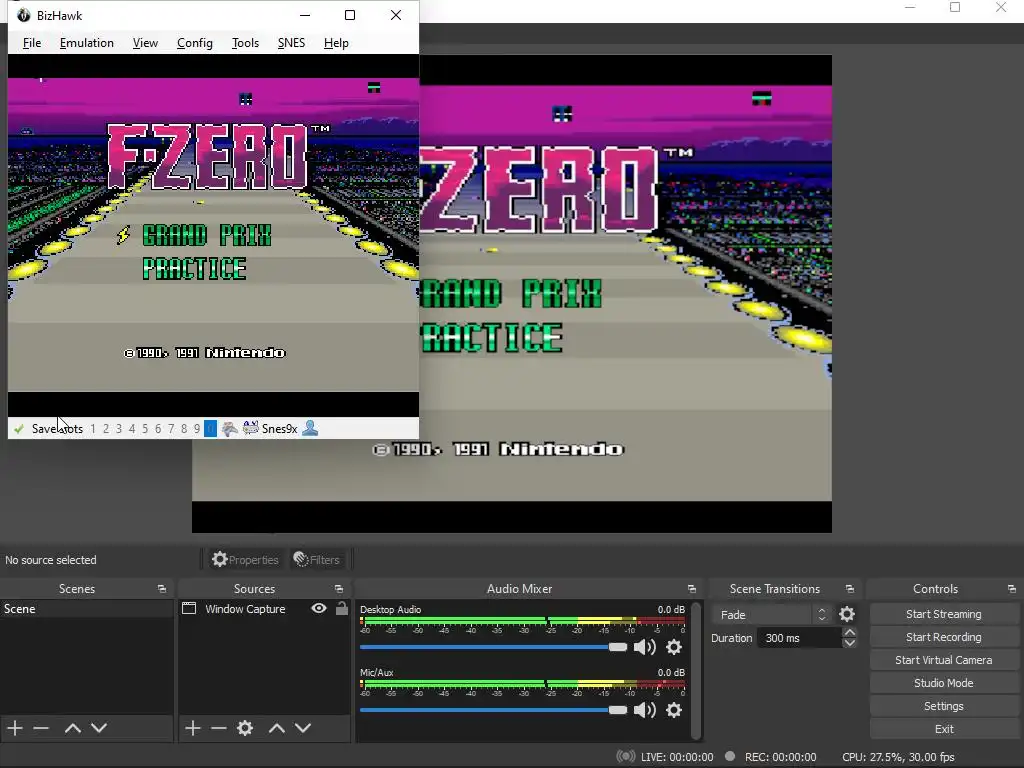Decrease transition duration with down arrow
Image resolution: width=1024 pixels, height=768 pixels.
849,643
